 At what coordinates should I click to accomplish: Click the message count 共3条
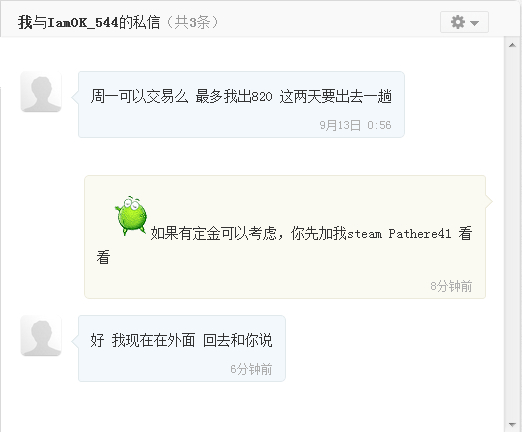click(x=193, y=23)
